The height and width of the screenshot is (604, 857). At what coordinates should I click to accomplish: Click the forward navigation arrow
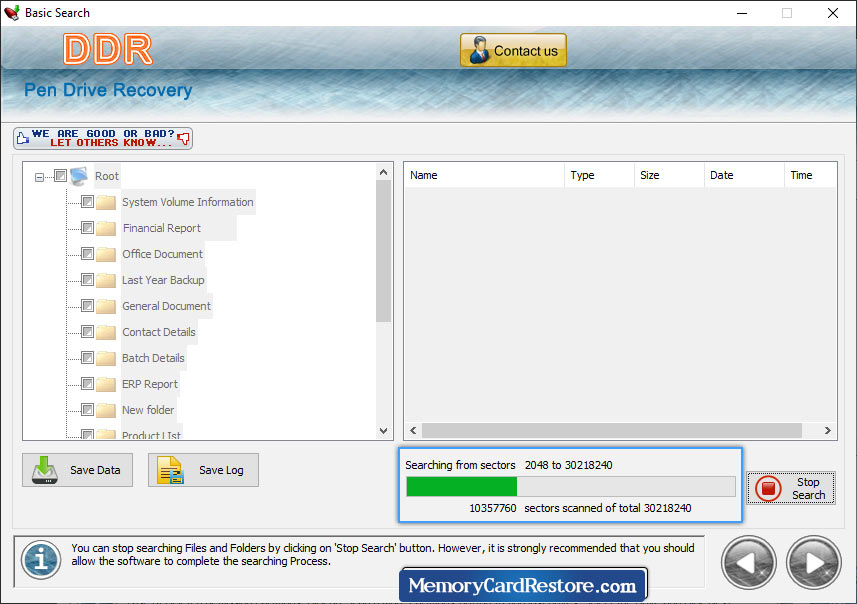pos(813,562)
